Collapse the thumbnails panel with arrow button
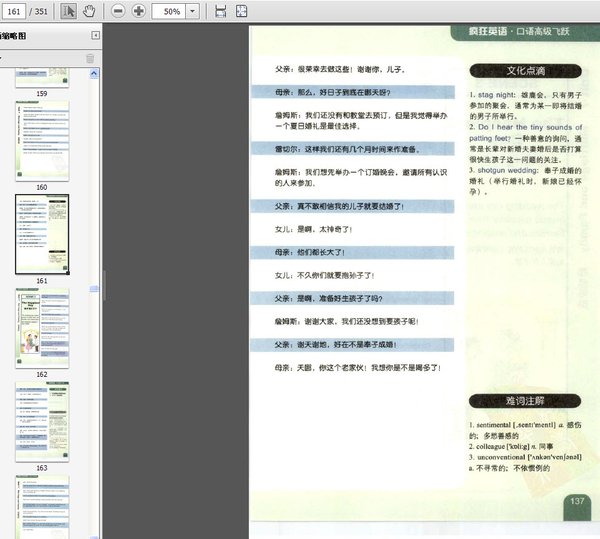This screenshot has width=600, height=539. point(96,36)
